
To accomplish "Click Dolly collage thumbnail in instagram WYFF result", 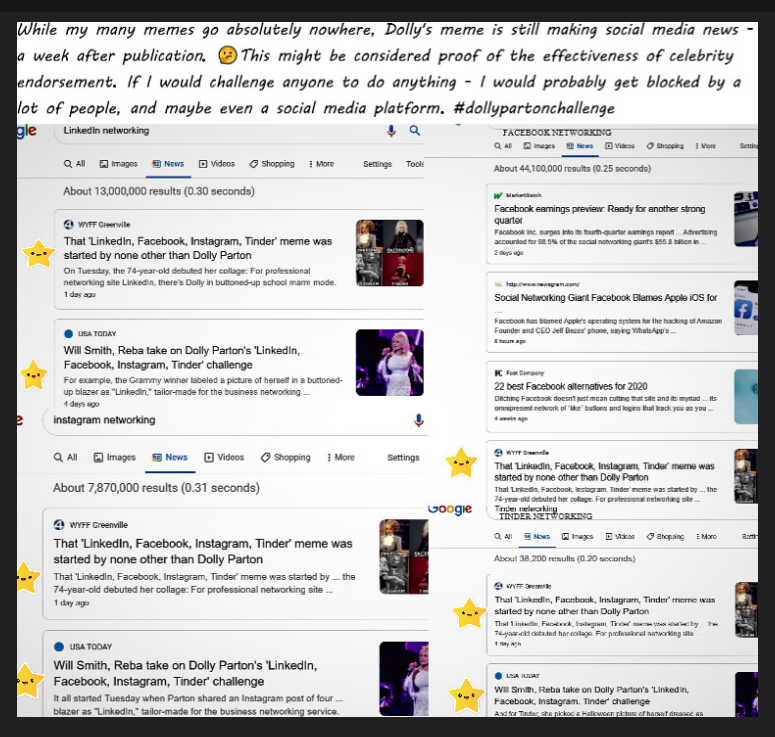I will [x=404, y=557].
